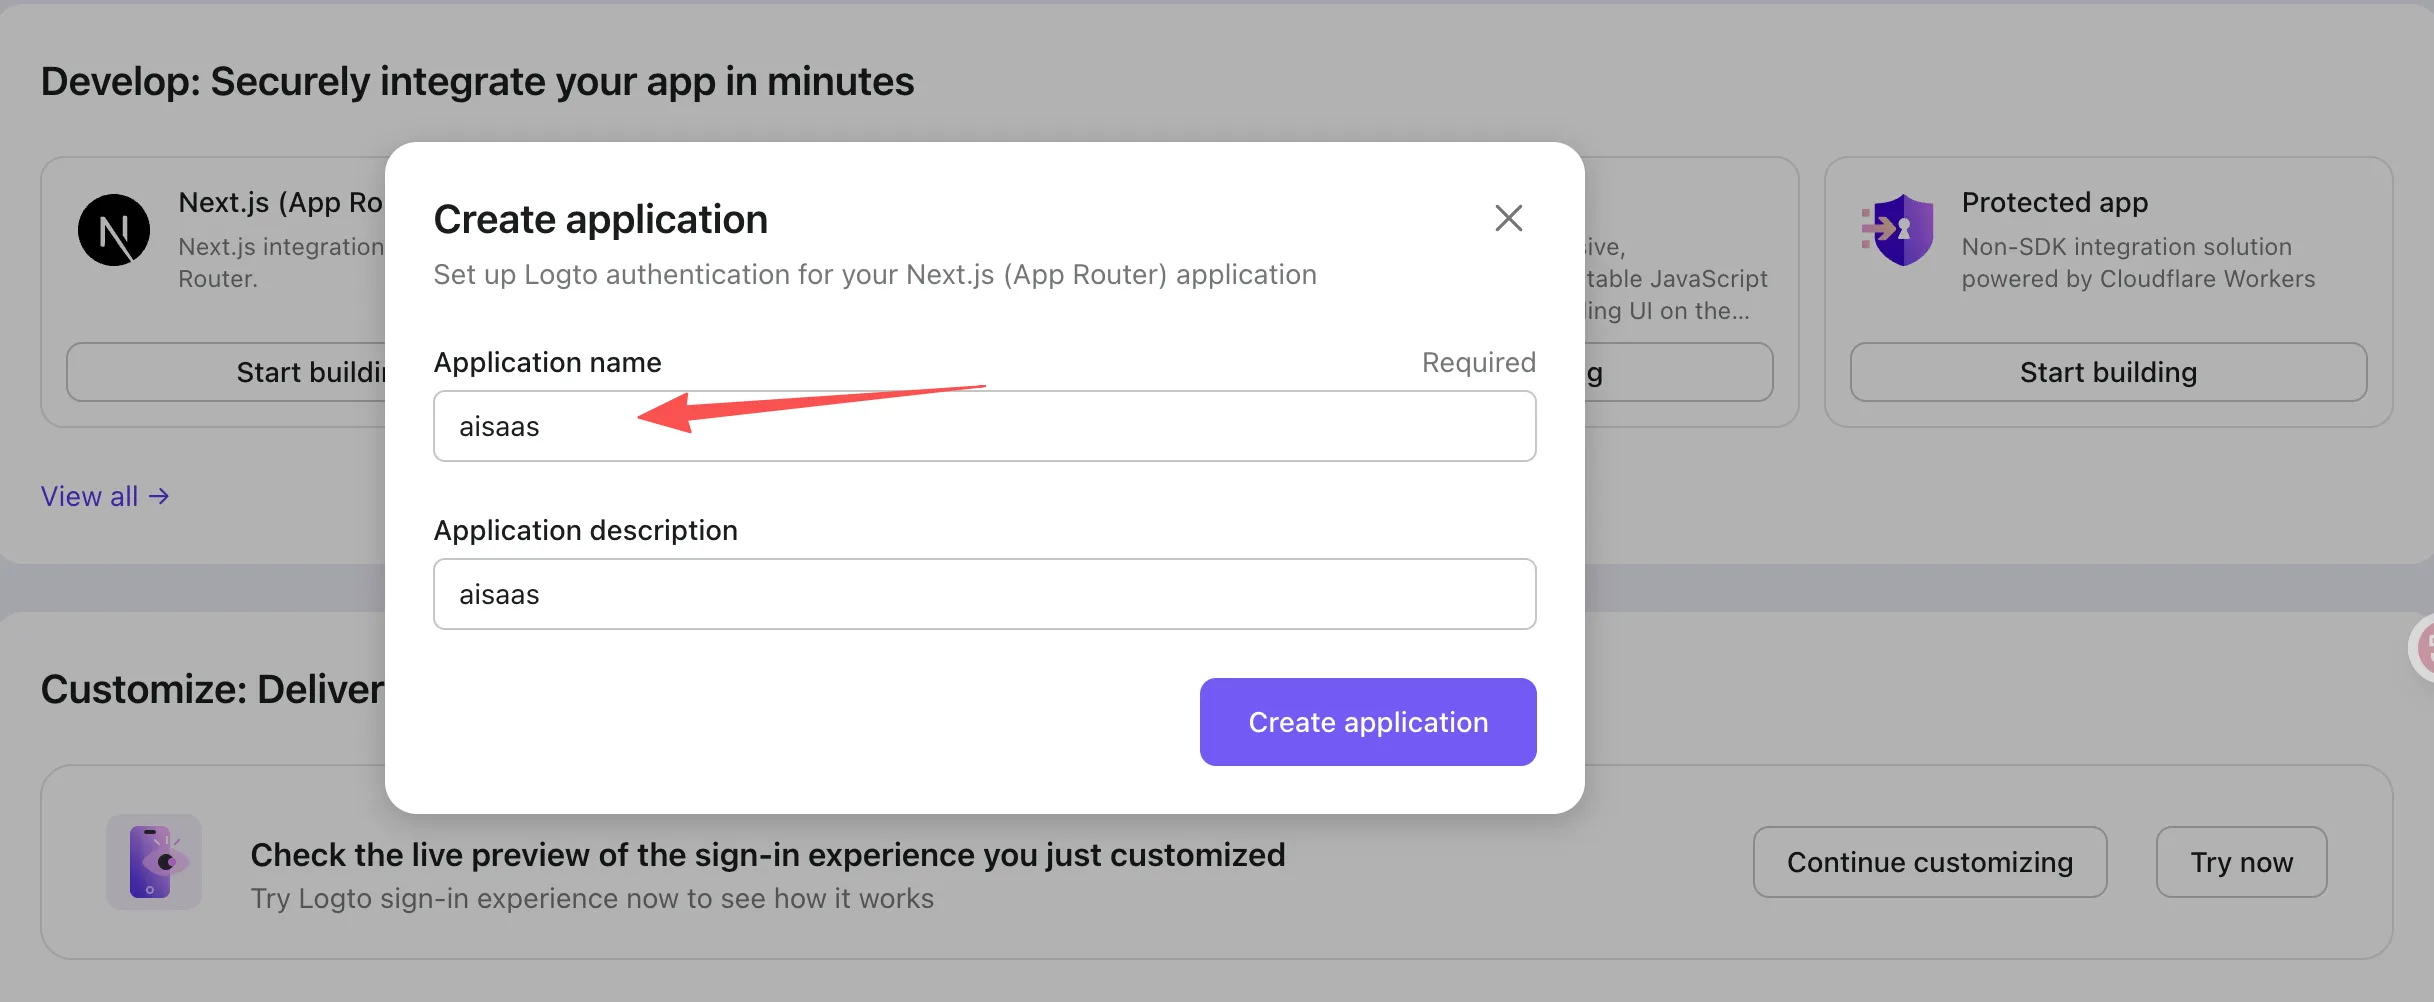This screenshot has width=2434, height=1002.
Task: Select the Protected app card title
Action: coord(2054,202)
